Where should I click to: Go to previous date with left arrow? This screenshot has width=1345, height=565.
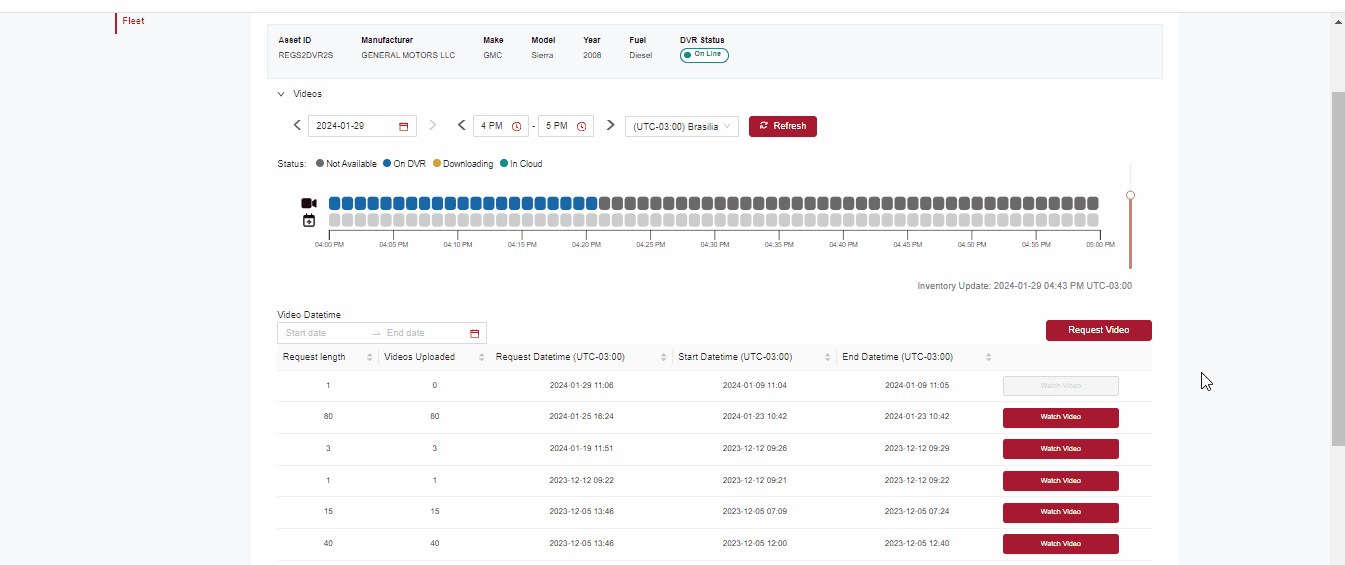coord(297,125)
